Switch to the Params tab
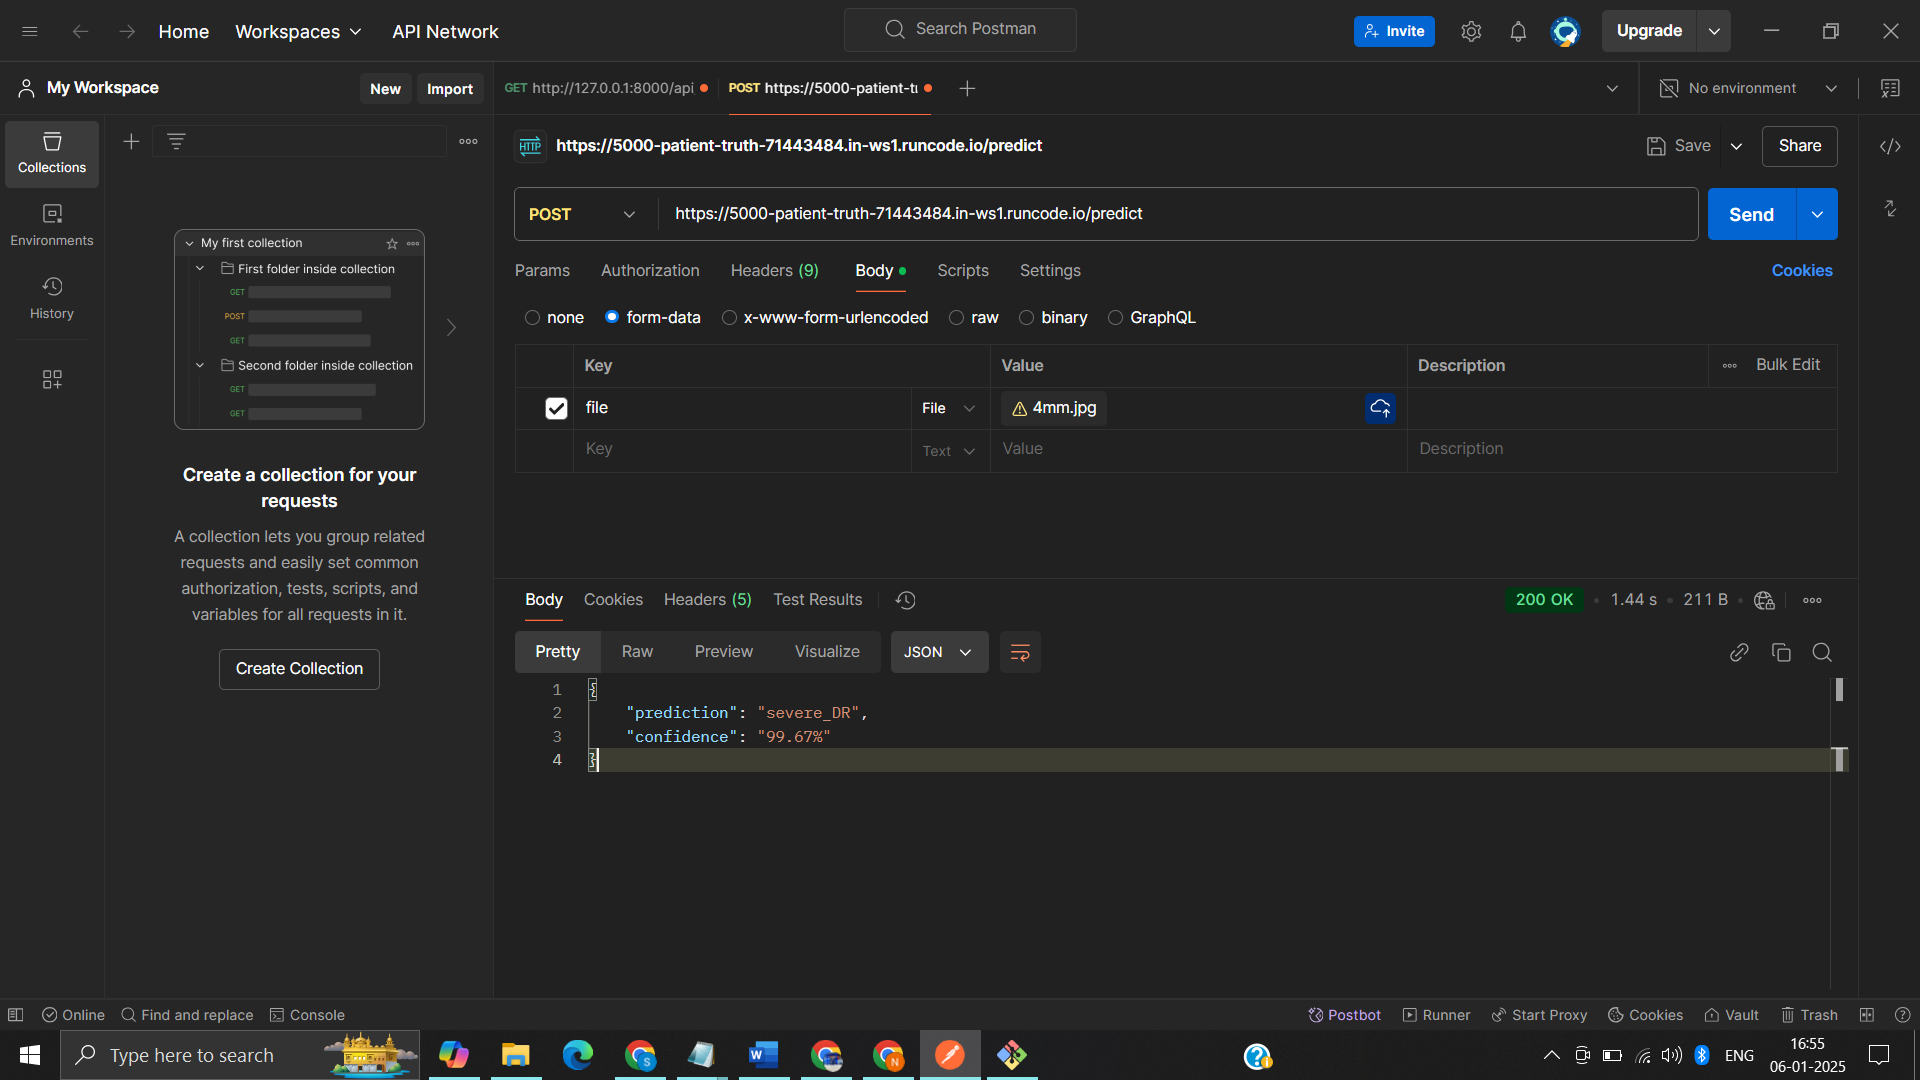This screenshot has height=1080, width=1920. point(542,271)
